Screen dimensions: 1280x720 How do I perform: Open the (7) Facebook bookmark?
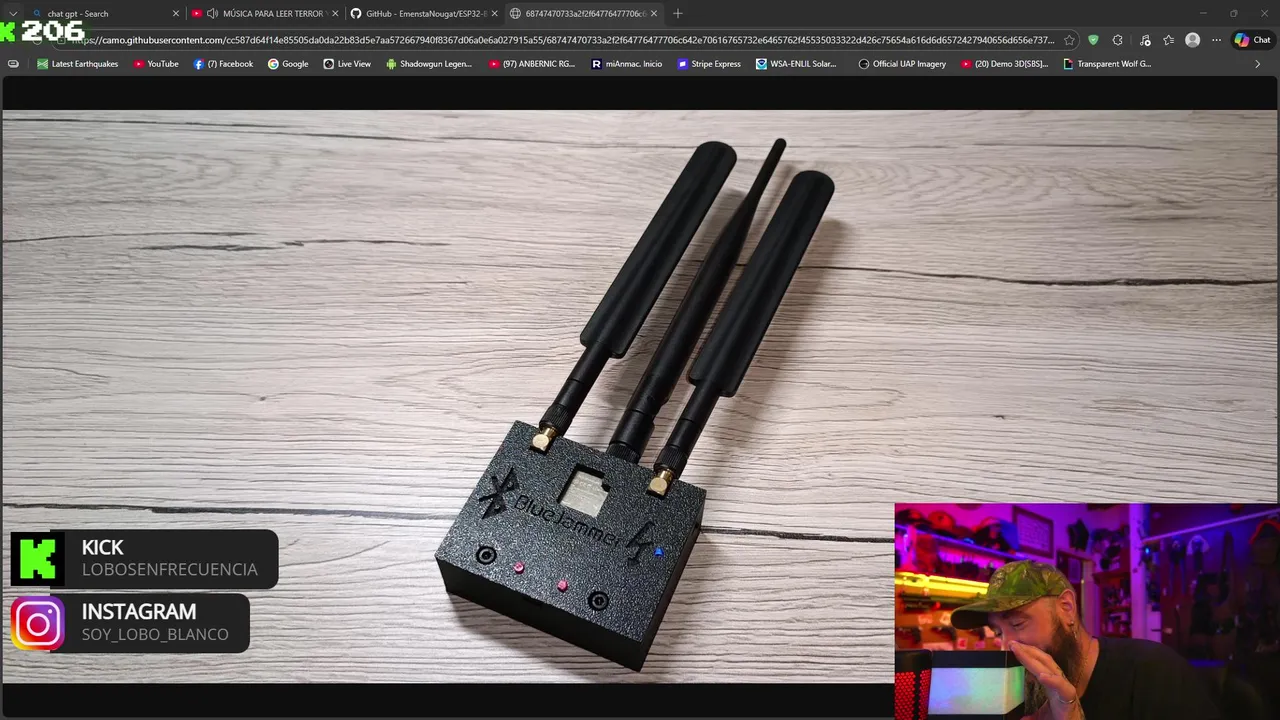[223, 64]
